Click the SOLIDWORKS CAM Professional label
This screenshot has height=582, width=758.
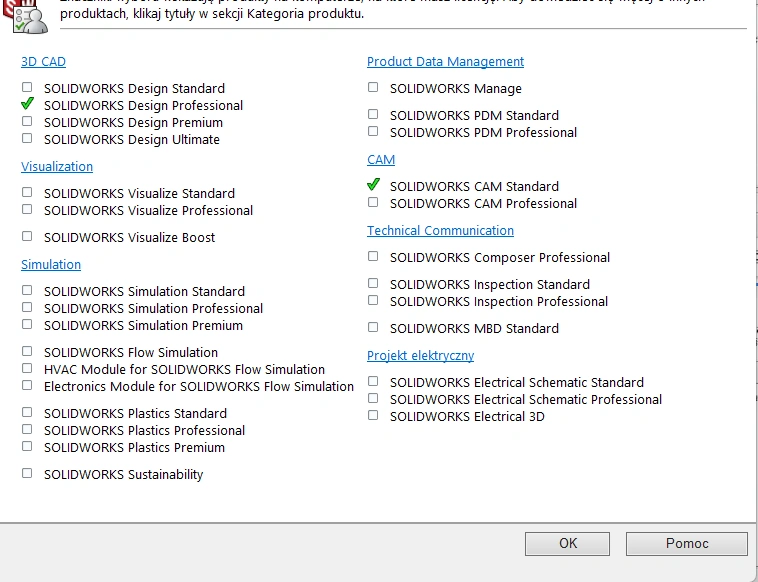(483, 204)
